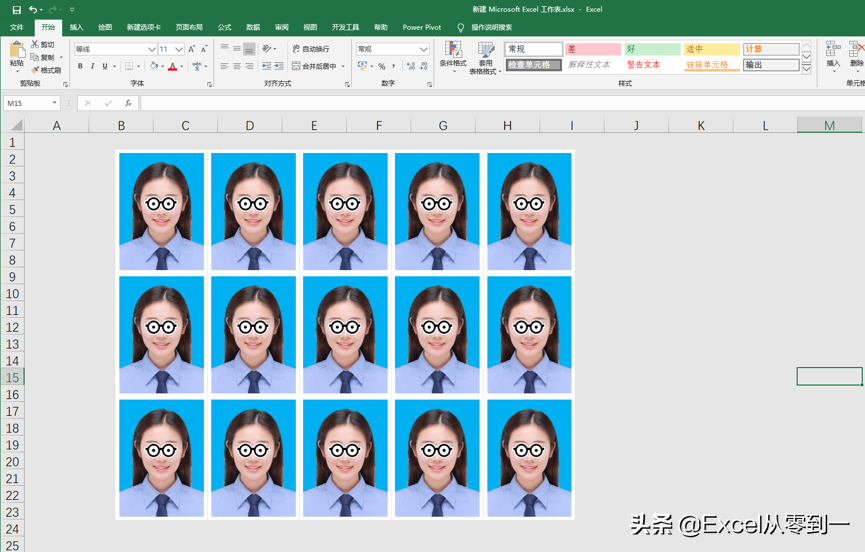Viewport: 865px width, 552px height.
Task: Toggle Bold formatting
Action: [80, 66]
